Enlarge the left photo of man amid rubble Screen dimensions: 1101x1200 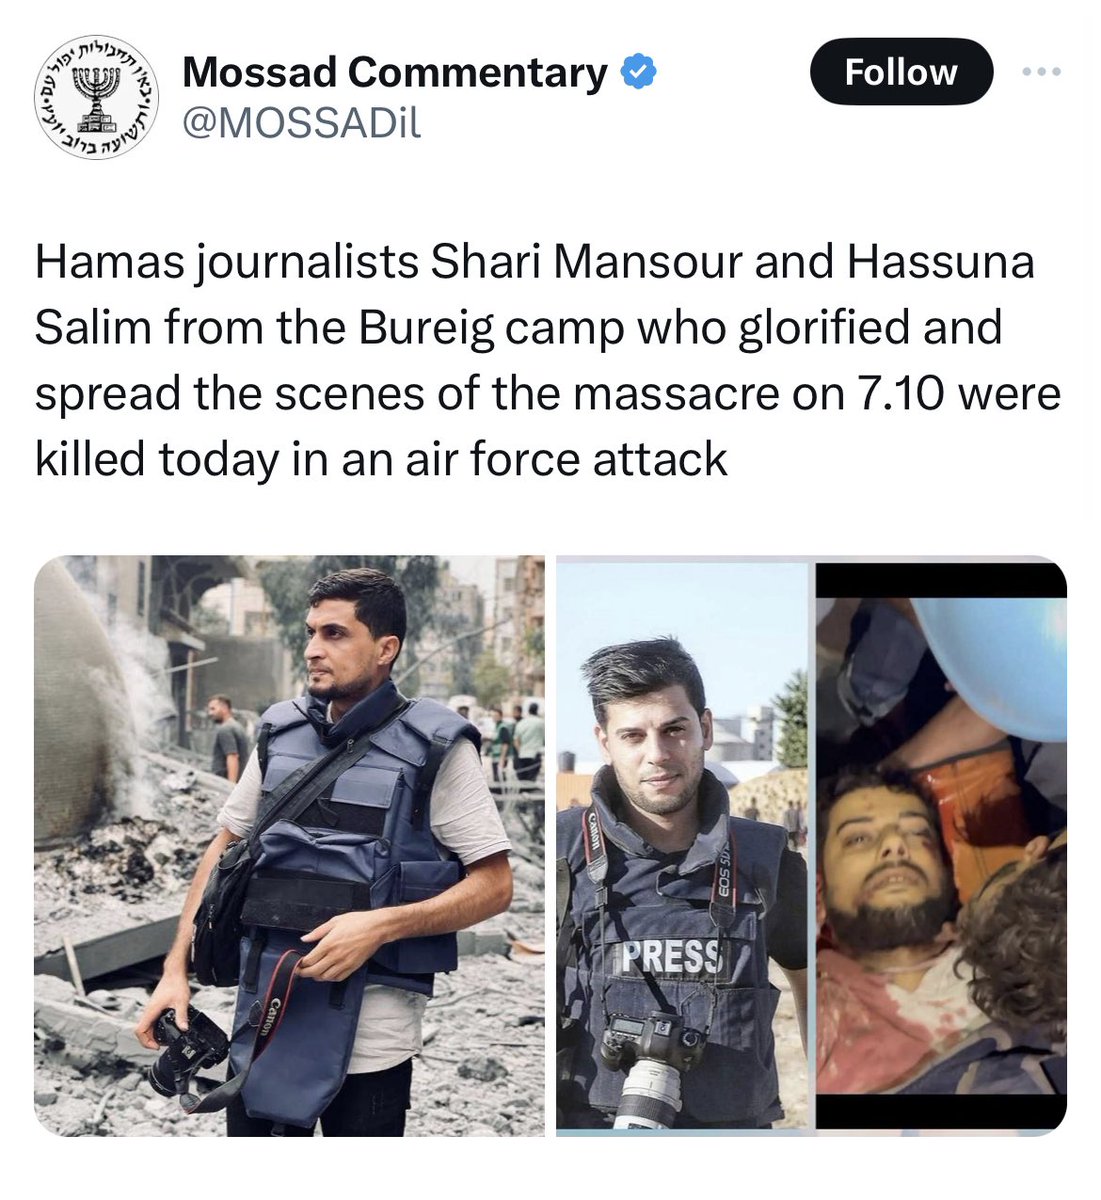pyautogui.click(x=289, y=846)
